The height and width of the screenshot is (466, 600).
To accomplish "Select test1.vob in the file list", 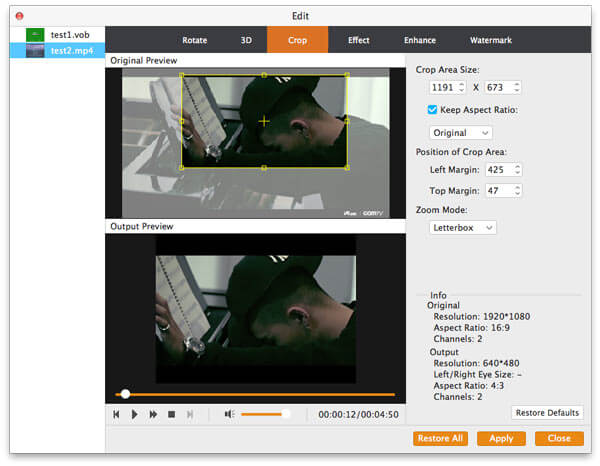I will coord(57,35).
